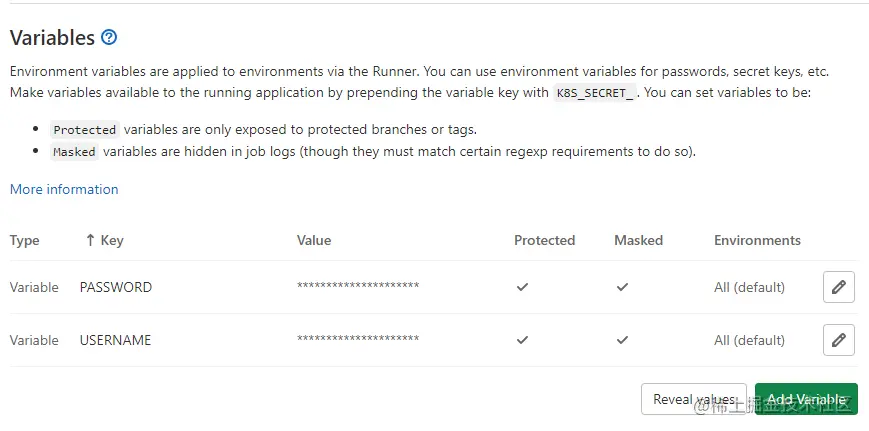This screenshot has height=431, width=869.
Task: Click the USERNAME row Protected checkmark
Action: (x=522, y=340)
